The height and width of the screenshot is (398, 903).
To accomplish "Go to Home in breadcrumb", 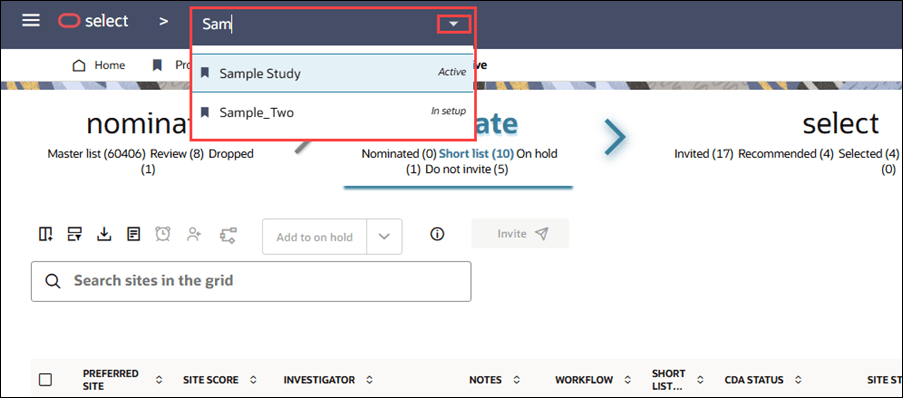I will (x=109, y=65).
